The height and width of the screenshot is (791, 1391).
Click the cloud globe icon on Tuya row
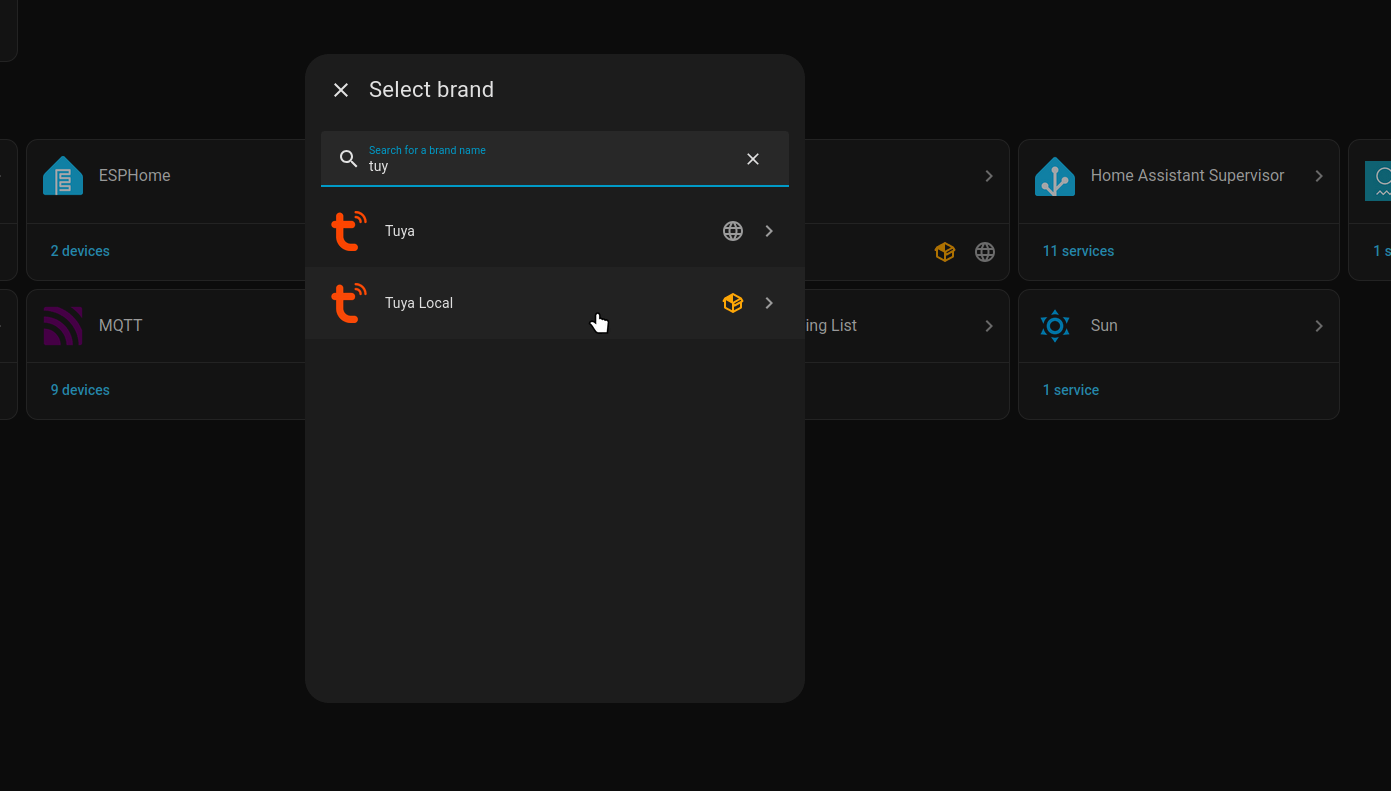tap(733, 231)
